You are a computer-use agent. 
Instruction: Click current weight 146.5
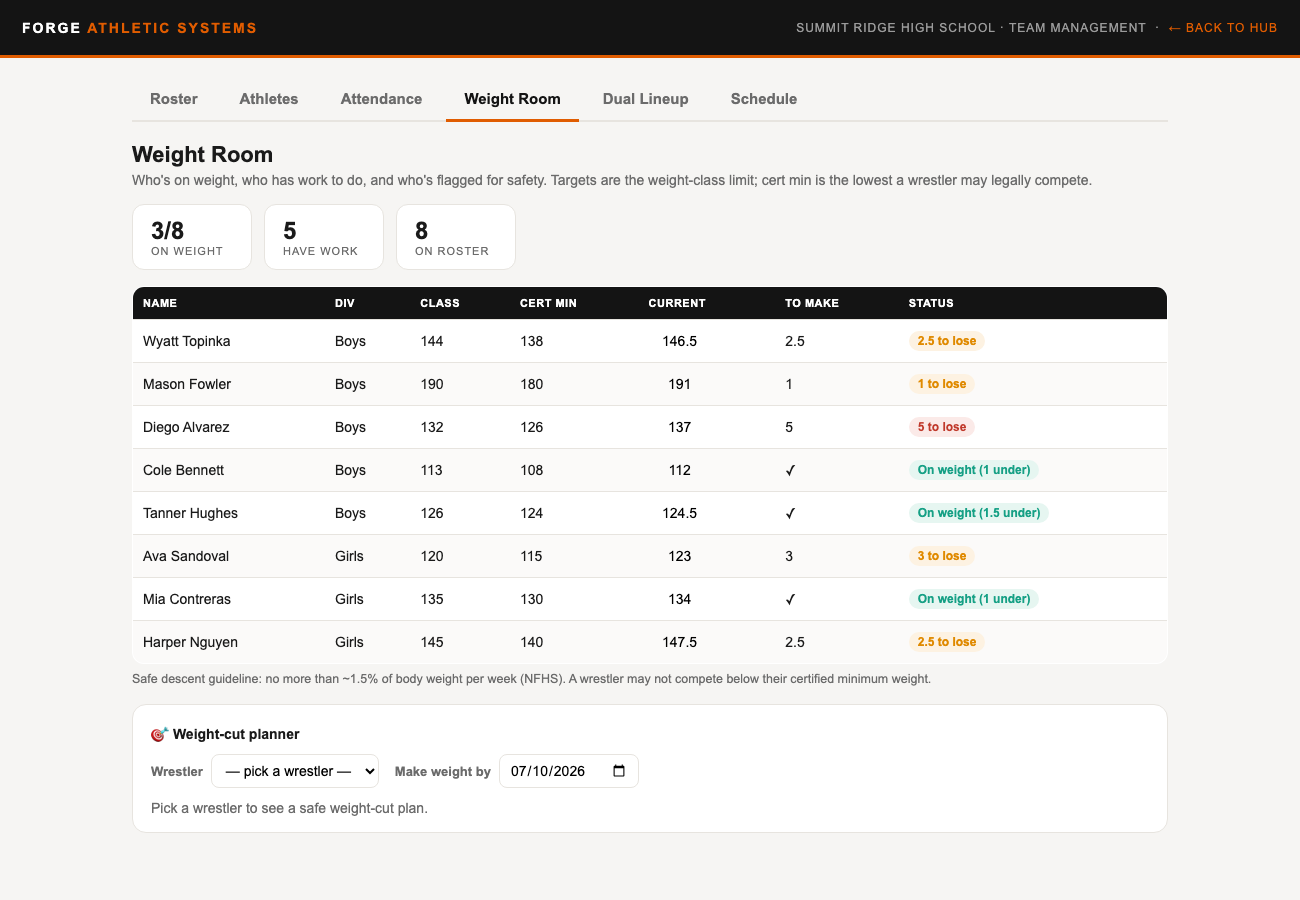[680, 341]
